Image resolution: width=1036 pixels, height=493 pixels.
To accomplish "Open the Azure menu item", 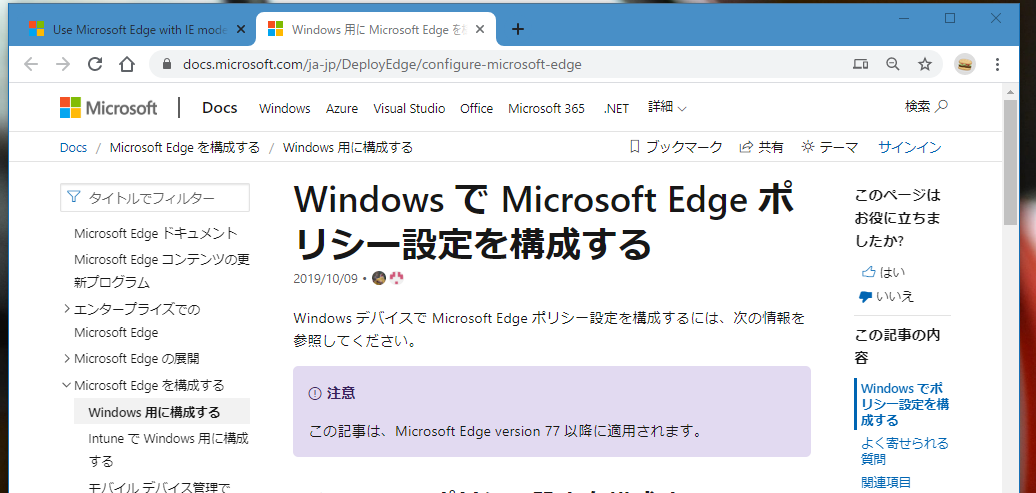I will pos(342,108).
